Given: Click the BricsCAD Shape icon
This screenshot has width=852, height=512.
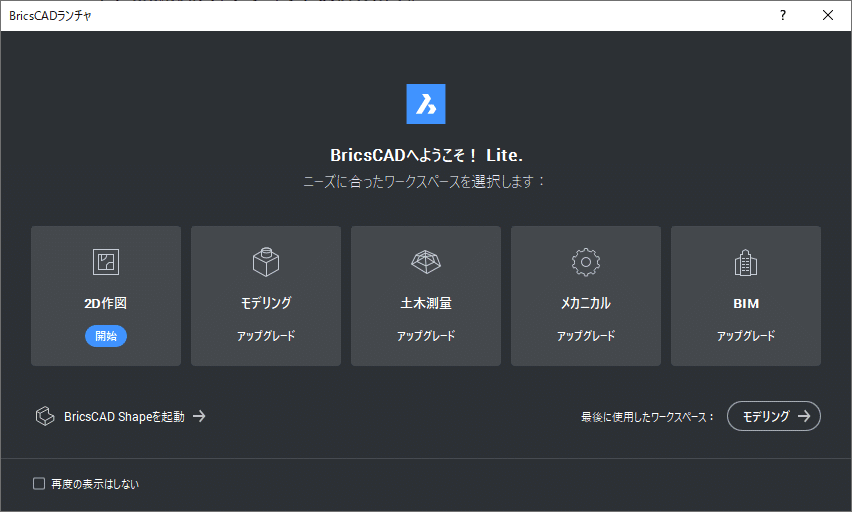Looking at the screenshot, I should (45, 416).
